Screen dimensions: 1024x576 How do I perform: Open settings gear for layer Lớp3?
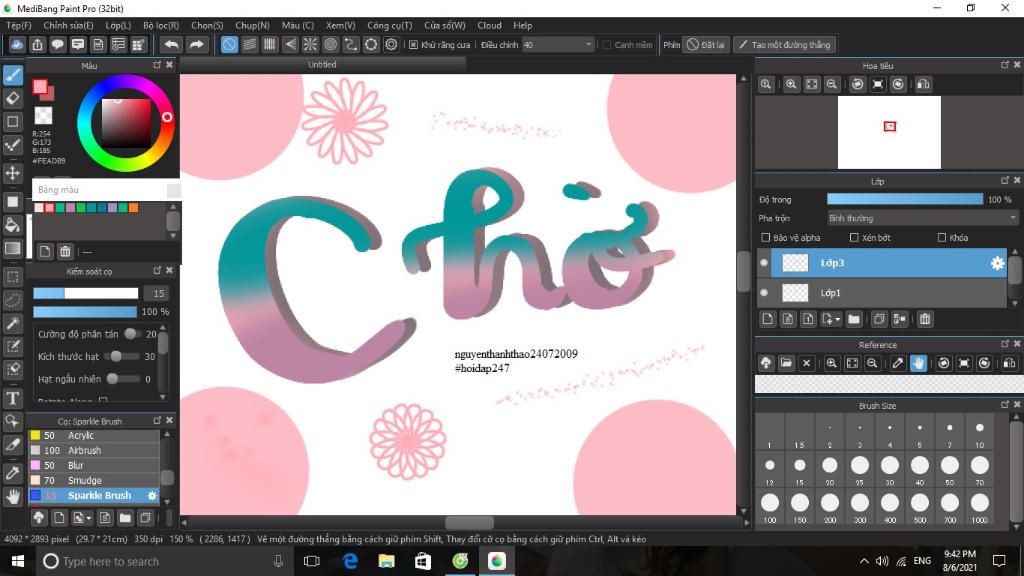[997, 263]
